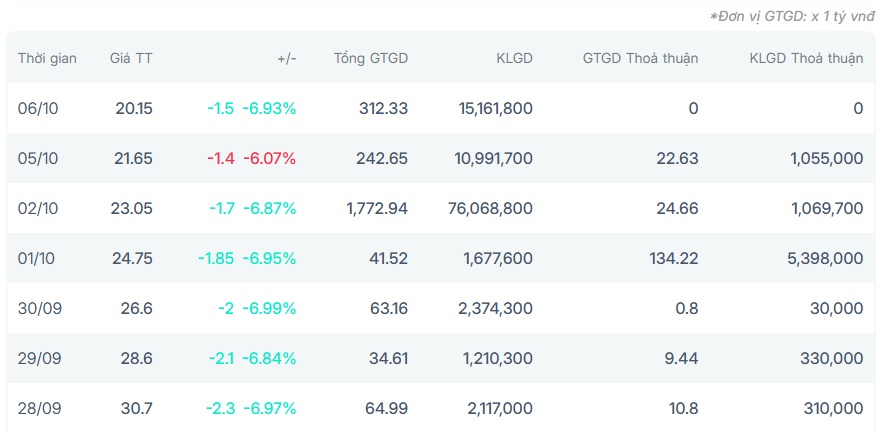
Task: Click total value 63.16
Action: click(x=389, y=308)
